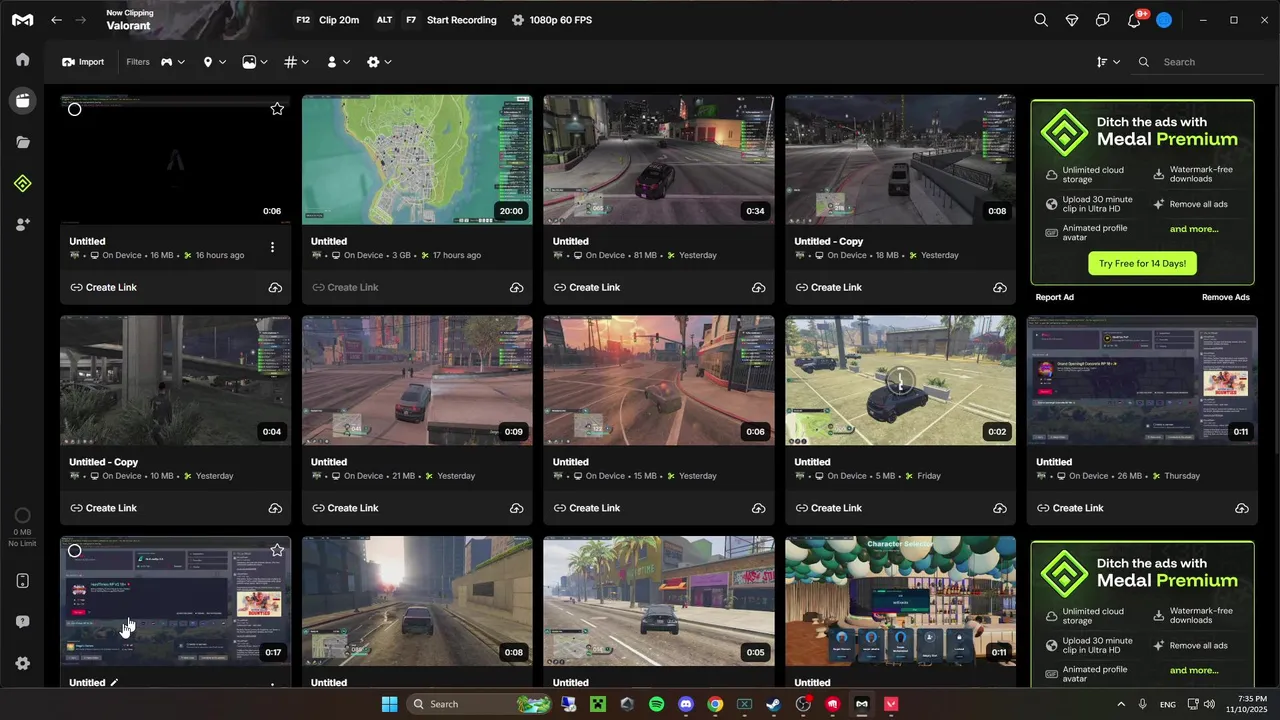This screenshot has height=720, width=1280.
Task: Click the Report Ad link
Action: (1054, 297)
